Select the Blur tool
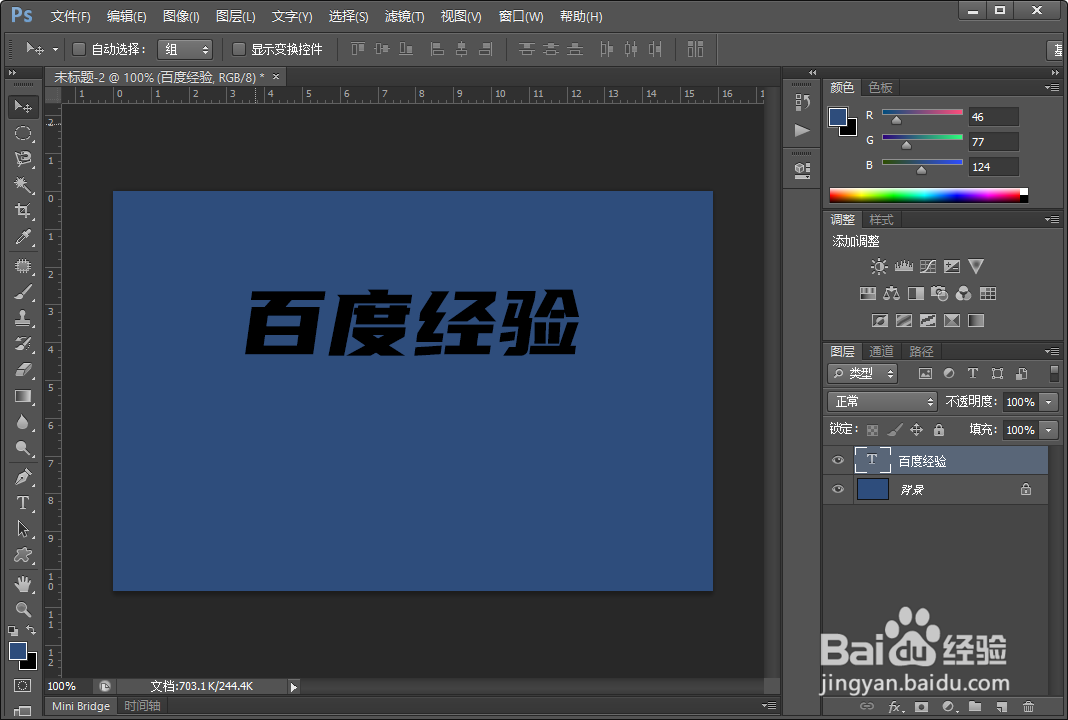The image size is (1068, 720). click(x=23, y=422)
